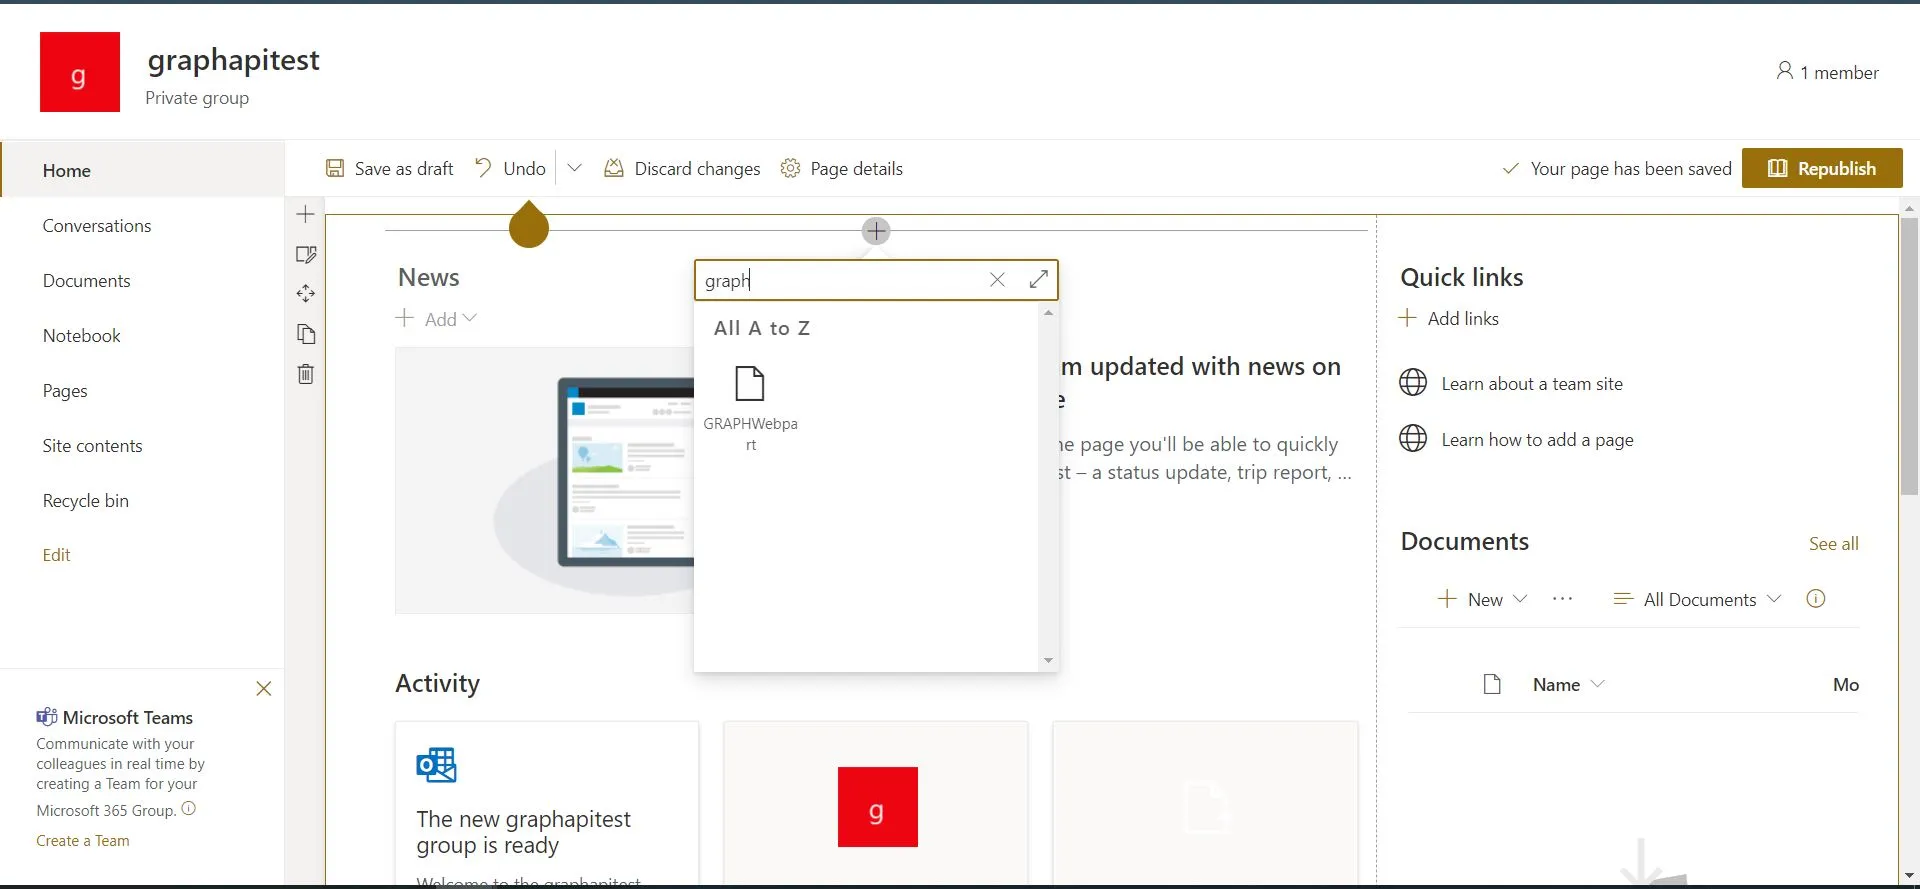
Task: Click the duplicate web part icon
Action: tap(306, 334)
